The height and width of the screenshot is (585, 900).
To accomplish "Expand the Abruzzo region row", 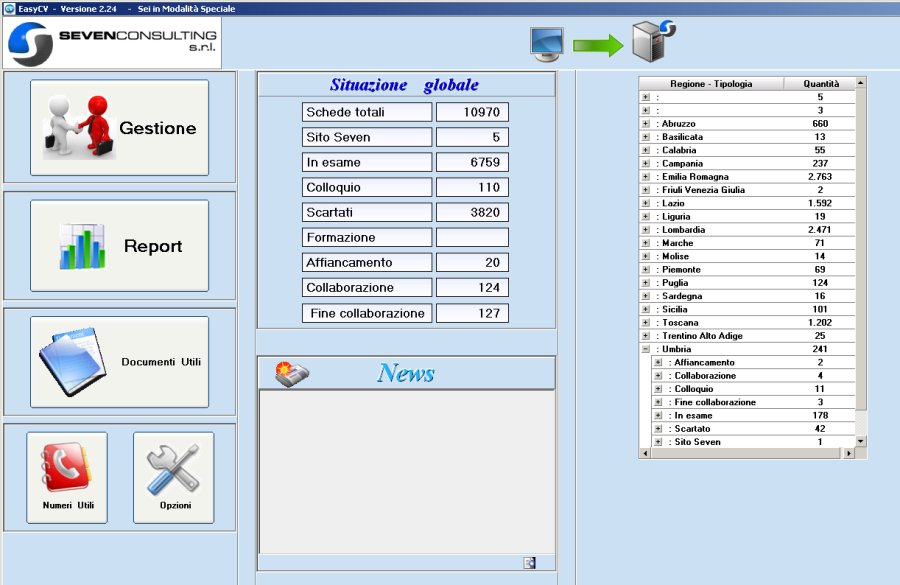I will (646, 123).
